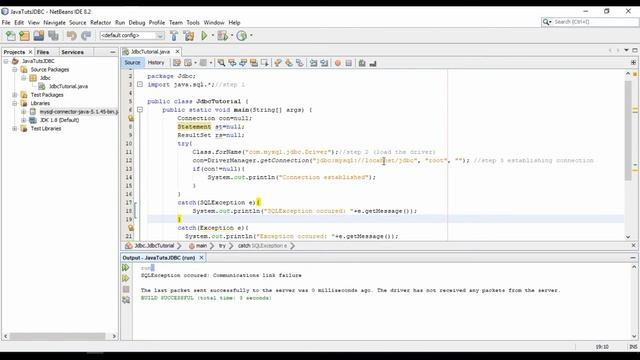Click the 'catch SQLException e' breadcrumb
The image size is (640, 360).
[x=262, y=246]
